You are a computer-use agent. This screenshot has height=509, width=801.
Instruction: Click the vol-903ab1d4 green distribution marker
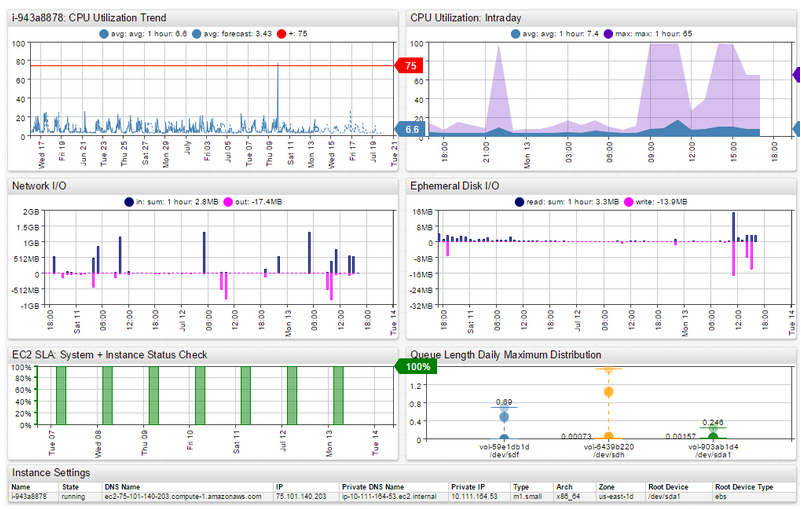[712, 433]
